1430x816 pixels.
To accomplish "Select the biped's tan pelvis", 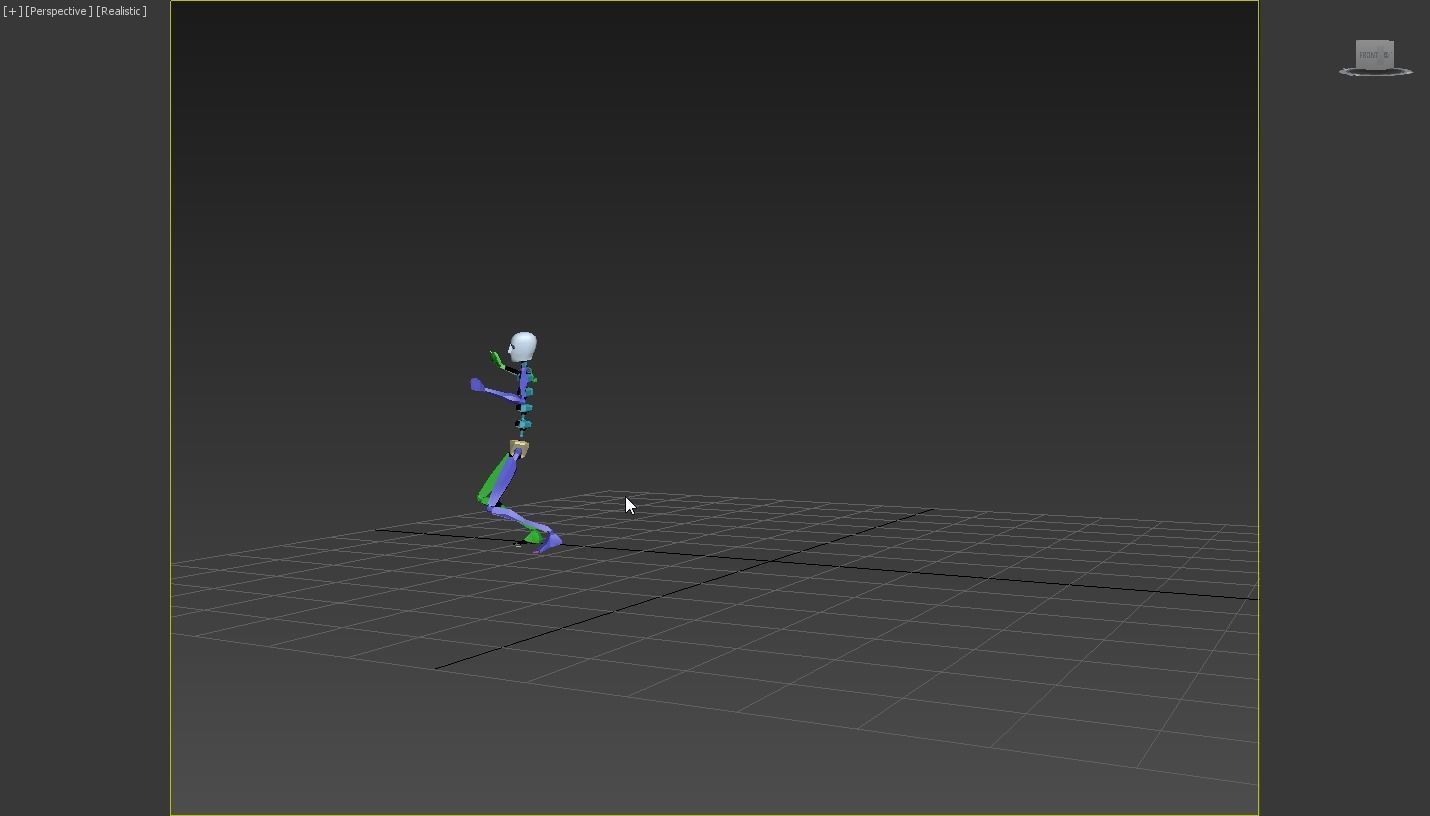I will point(519,448).
